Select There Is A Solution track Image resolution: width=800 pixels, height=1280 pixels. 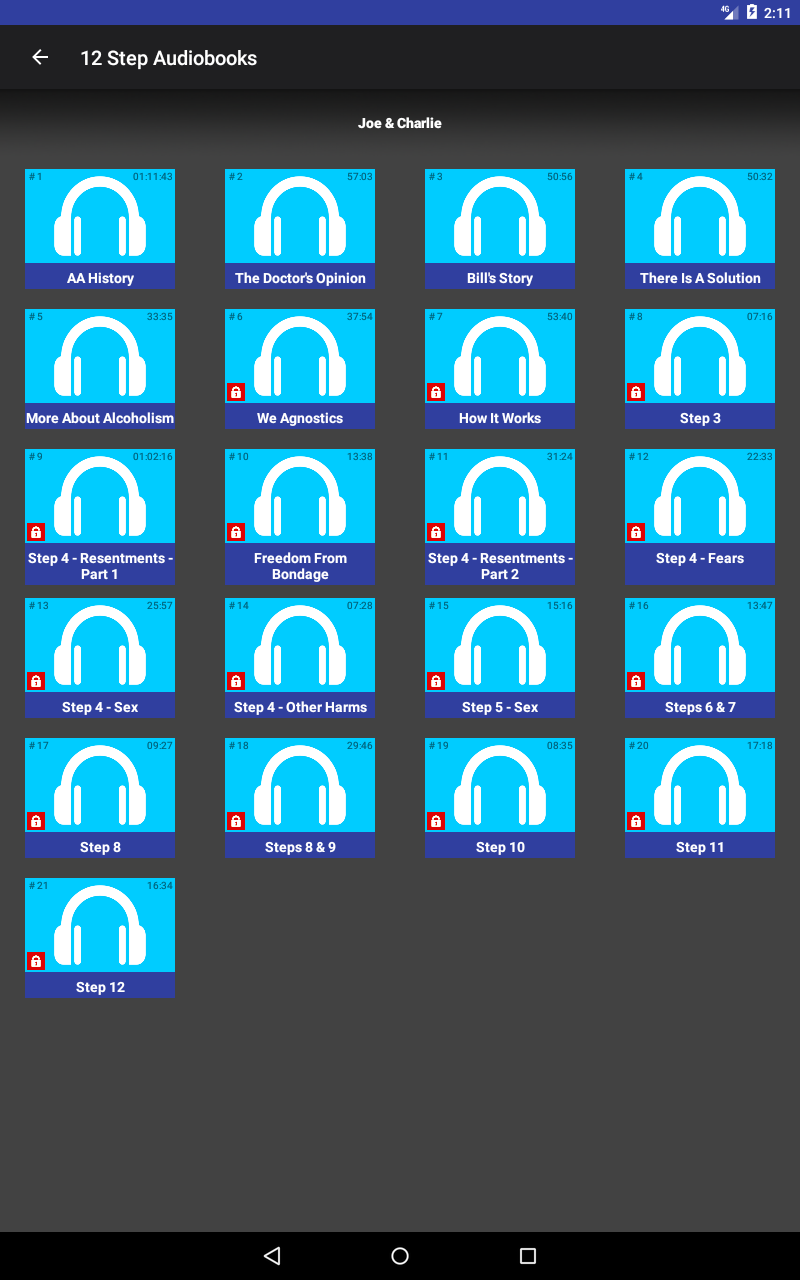[x=700, y=229]
